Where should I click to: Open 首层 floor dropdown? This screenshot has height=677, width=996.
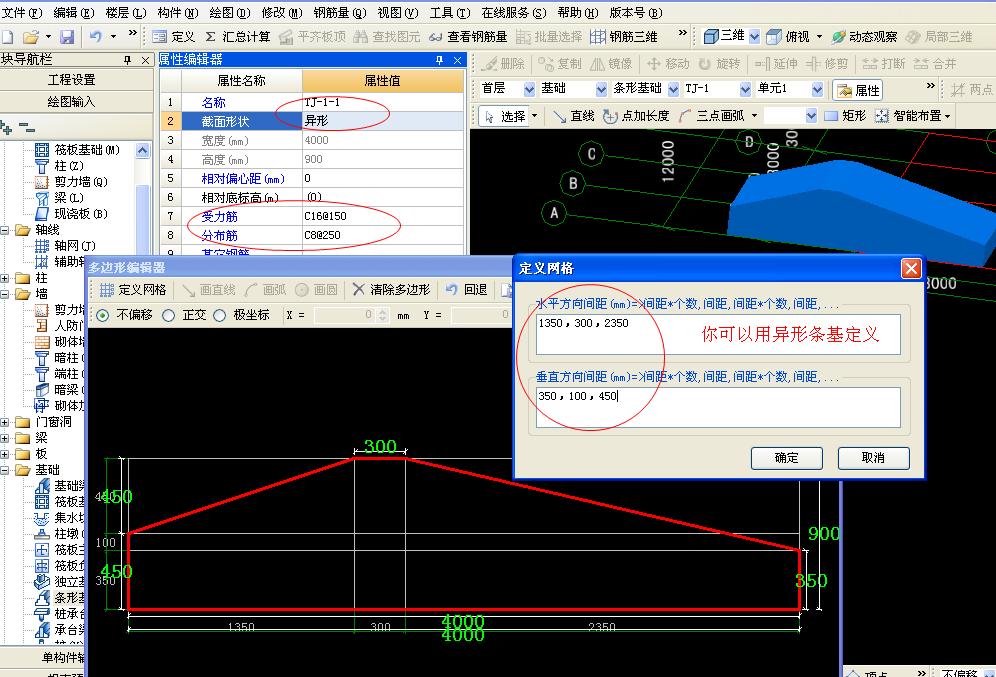[529, 89]
